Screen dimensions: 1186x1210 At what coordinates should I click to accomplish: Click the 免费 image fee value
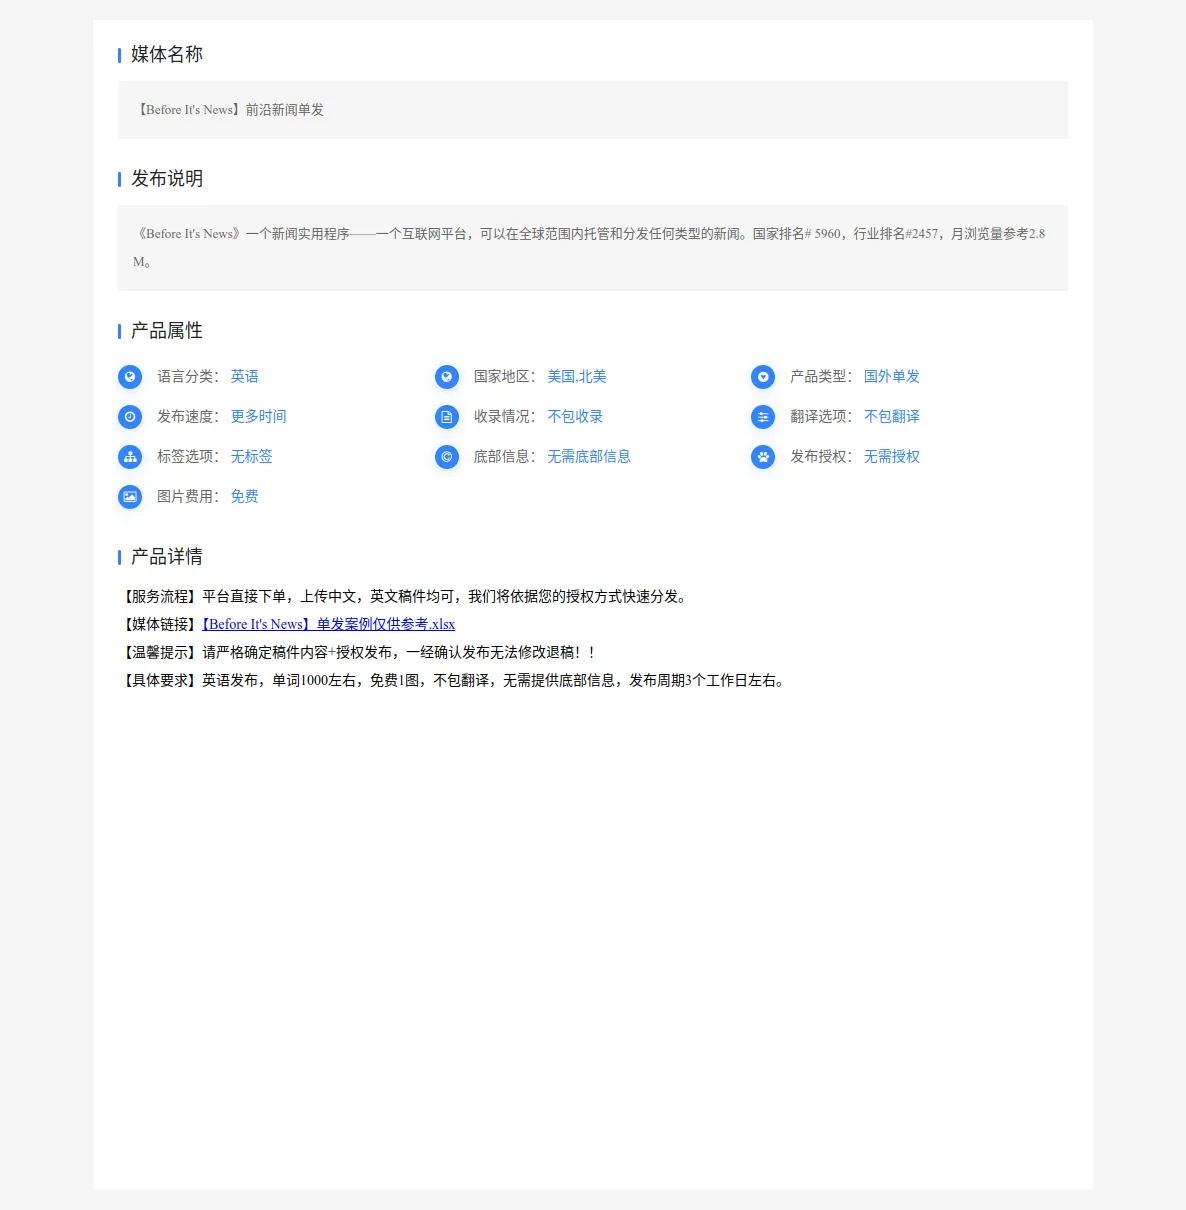click(245, 497)
